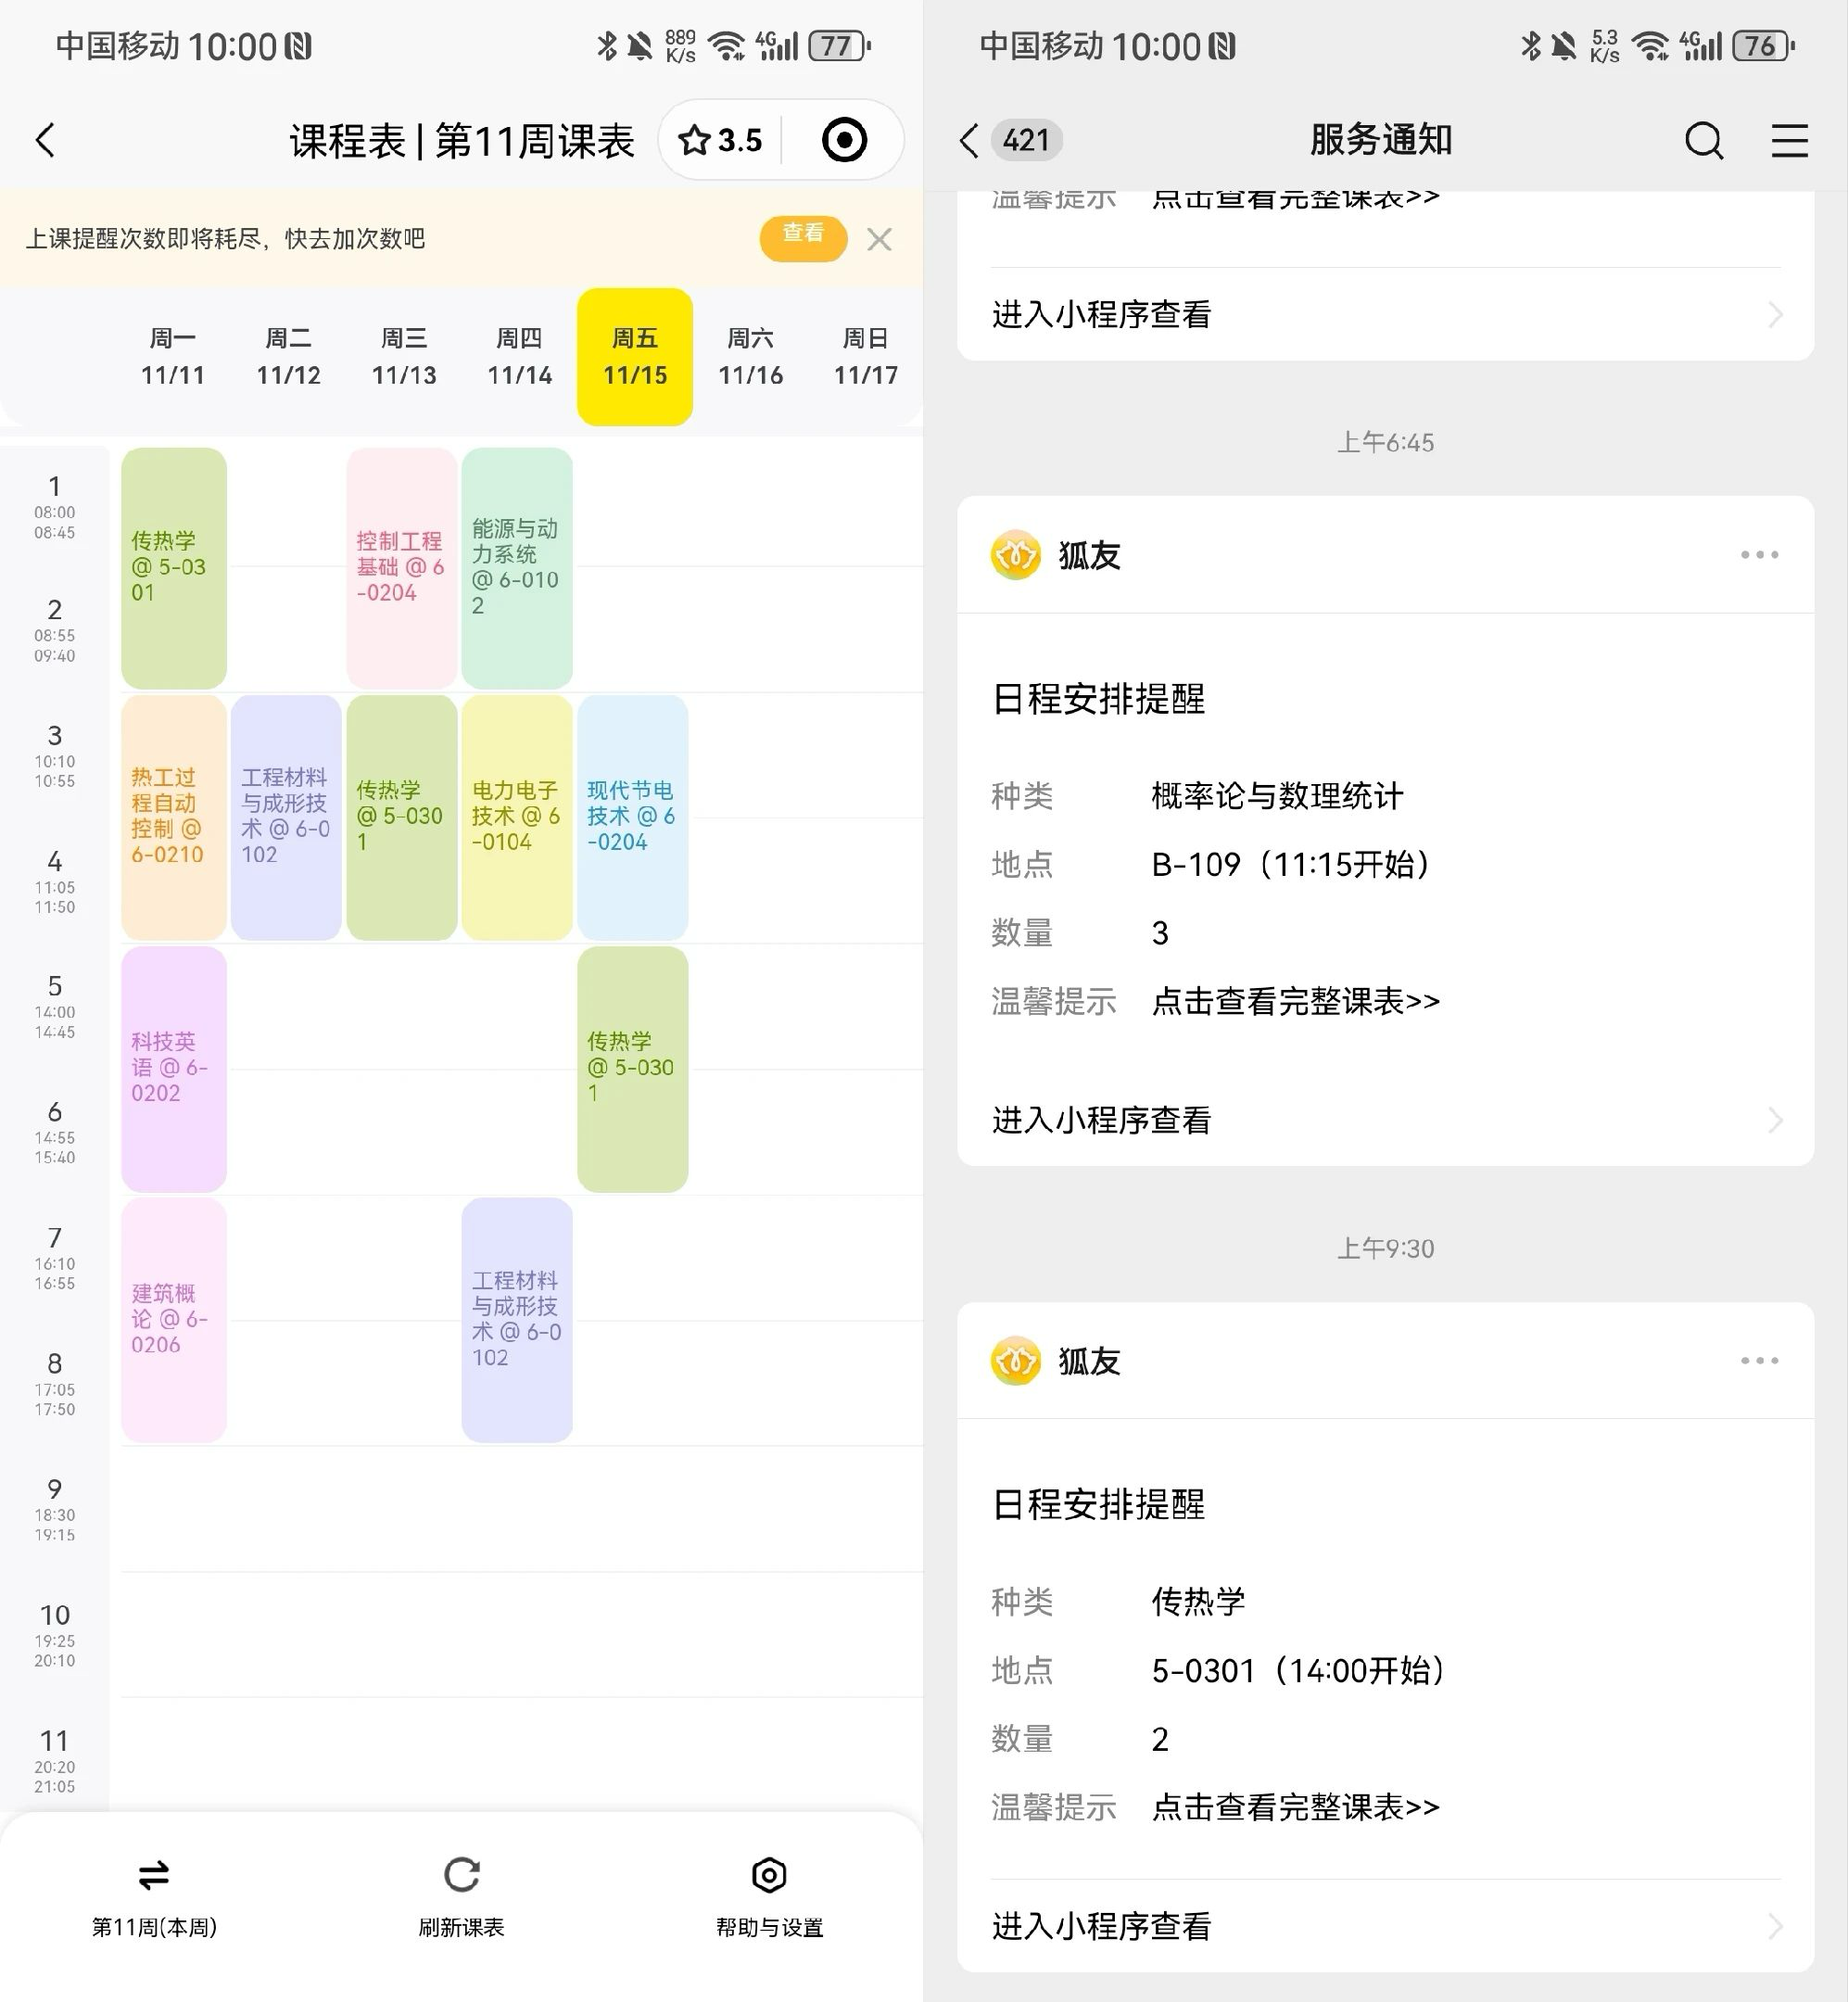Open the hamburger menu in service notifications

pos(1789,140)
